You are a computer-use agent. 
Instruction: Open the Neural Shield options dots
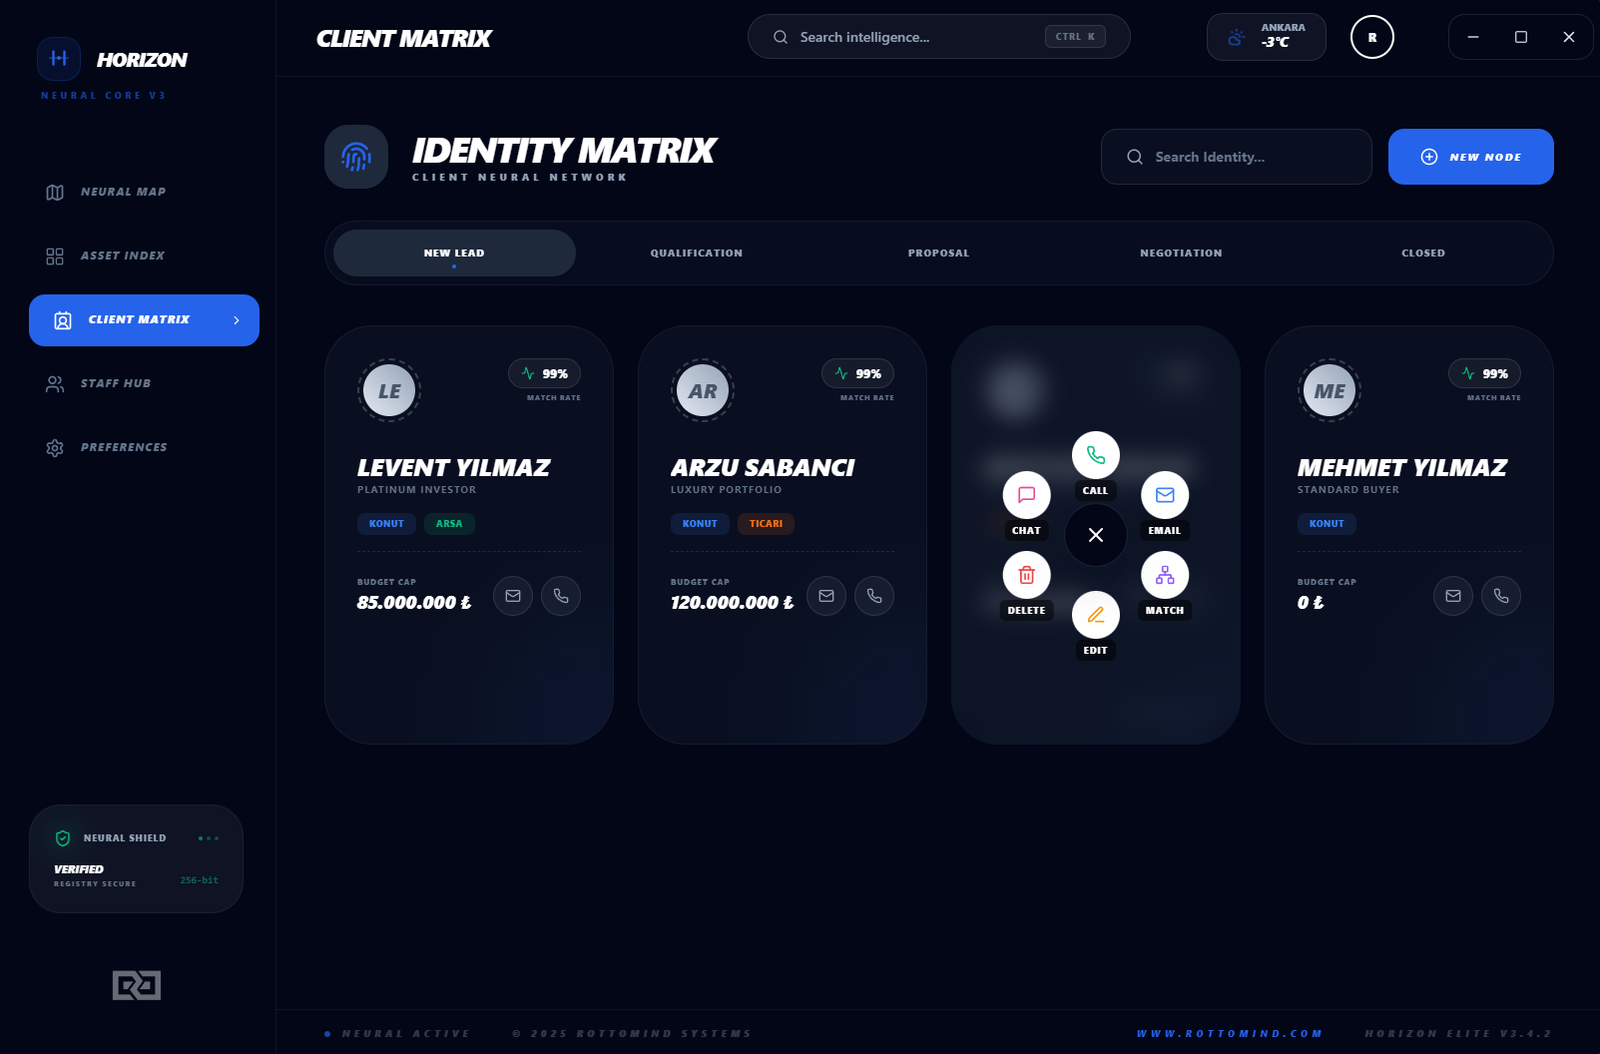coord(208,838)
